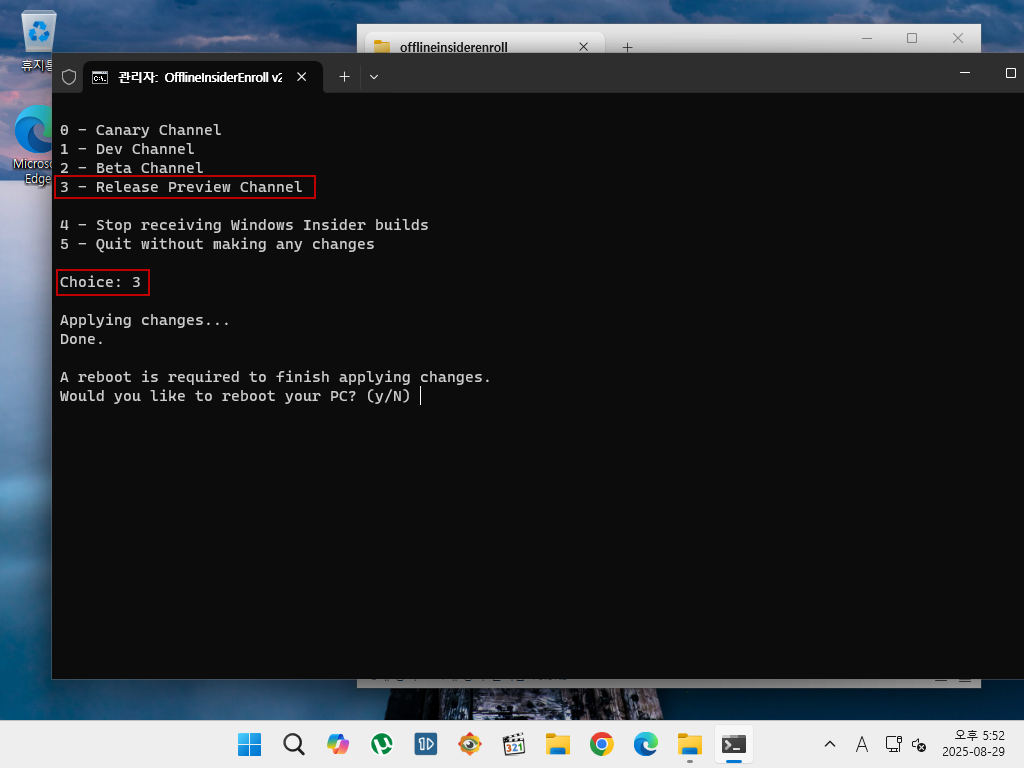Close the OfflineInsiderEnroll terminal tab
This screenshot has width=1024, height=768.
coord(302,77)
